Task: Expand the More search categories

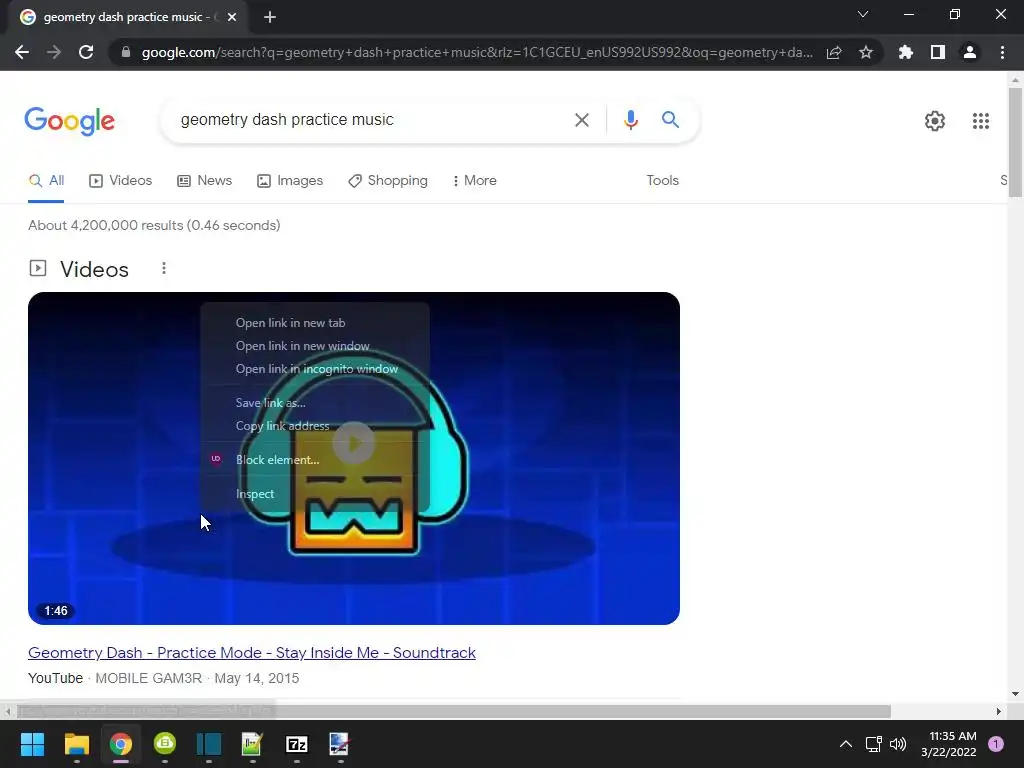Action: [x=475, y=181]
